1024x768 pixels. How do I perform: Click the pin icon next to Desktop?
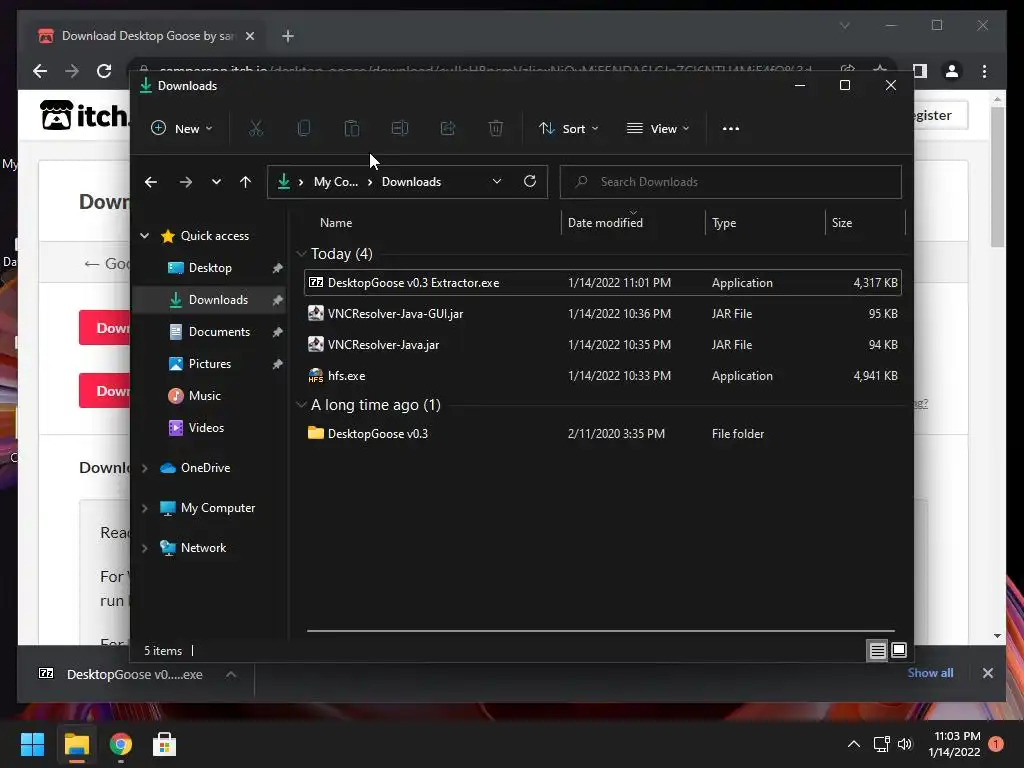coord(277,268)
